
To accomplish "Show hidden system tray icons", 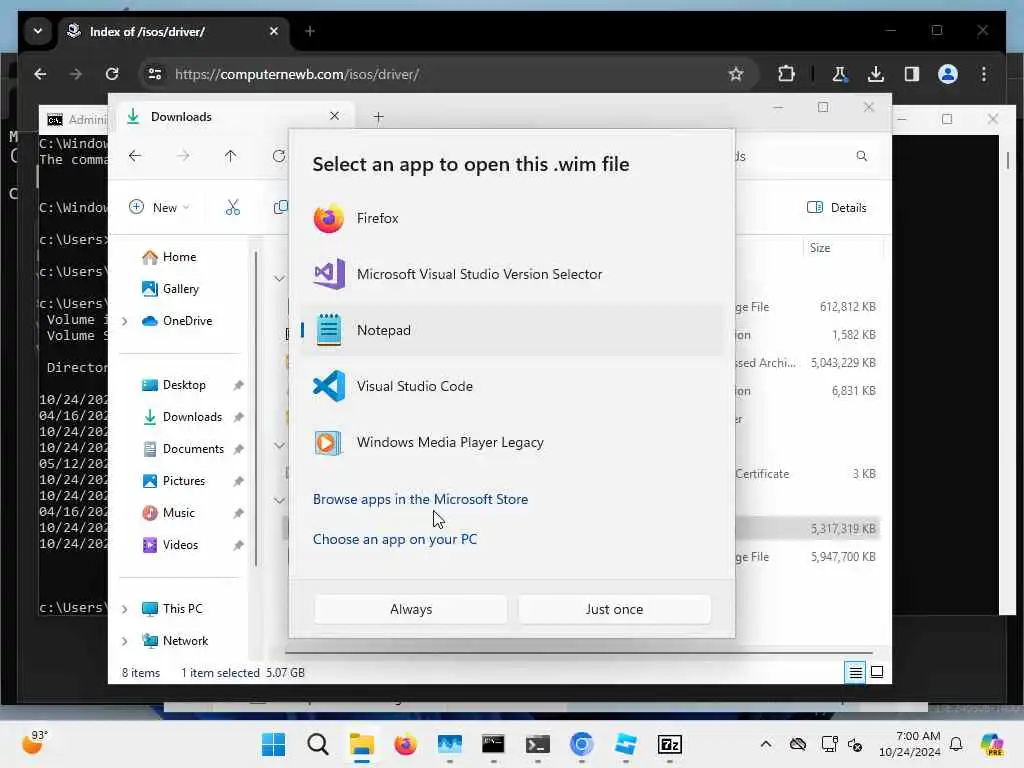I will (x=765, y=744).
